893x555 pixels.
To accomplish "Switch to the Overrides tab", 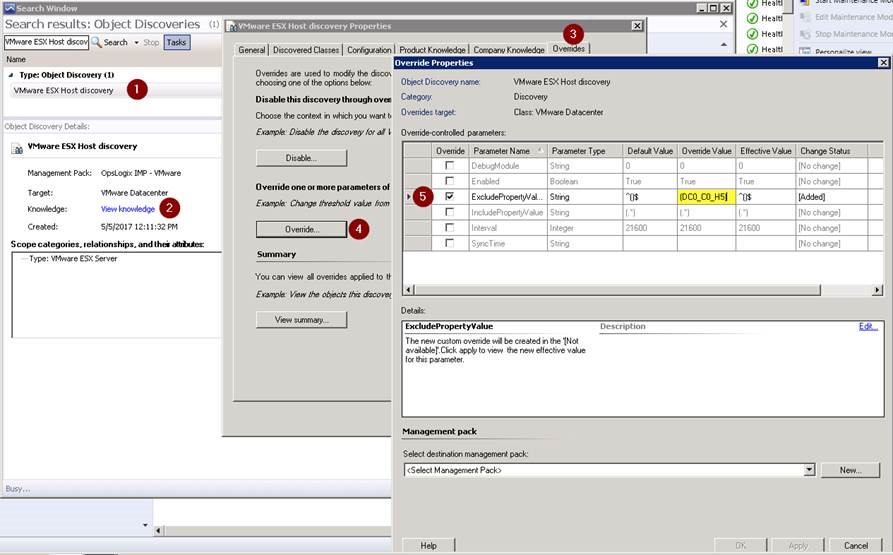I will pyautogui.click(x=569, y=49).
